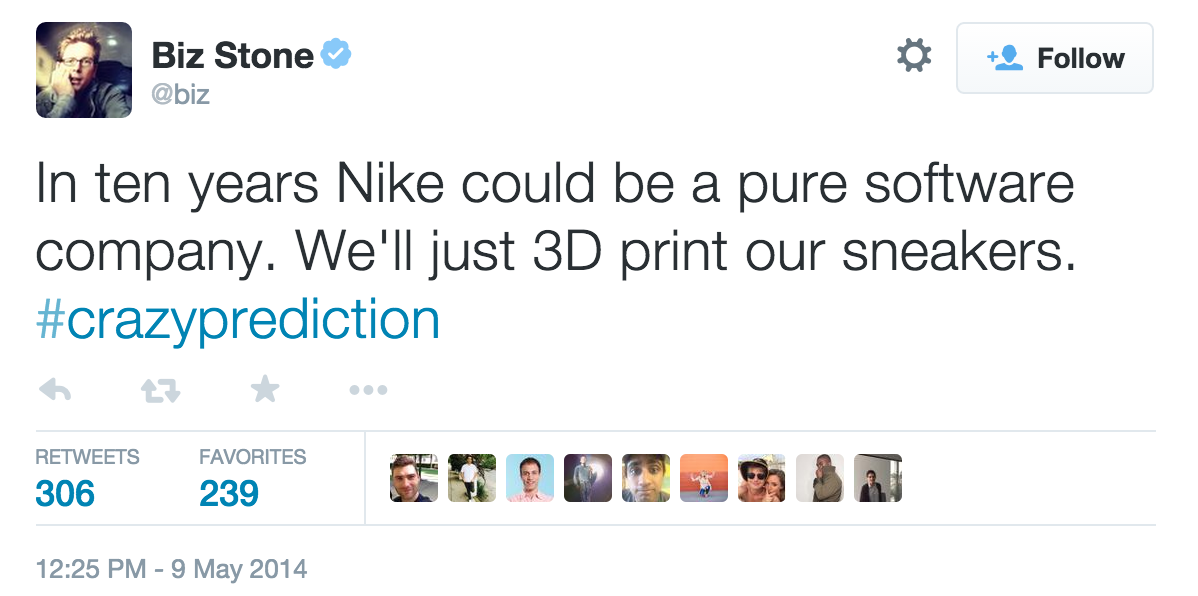Click the Biz Stone display name

(233, 56)
